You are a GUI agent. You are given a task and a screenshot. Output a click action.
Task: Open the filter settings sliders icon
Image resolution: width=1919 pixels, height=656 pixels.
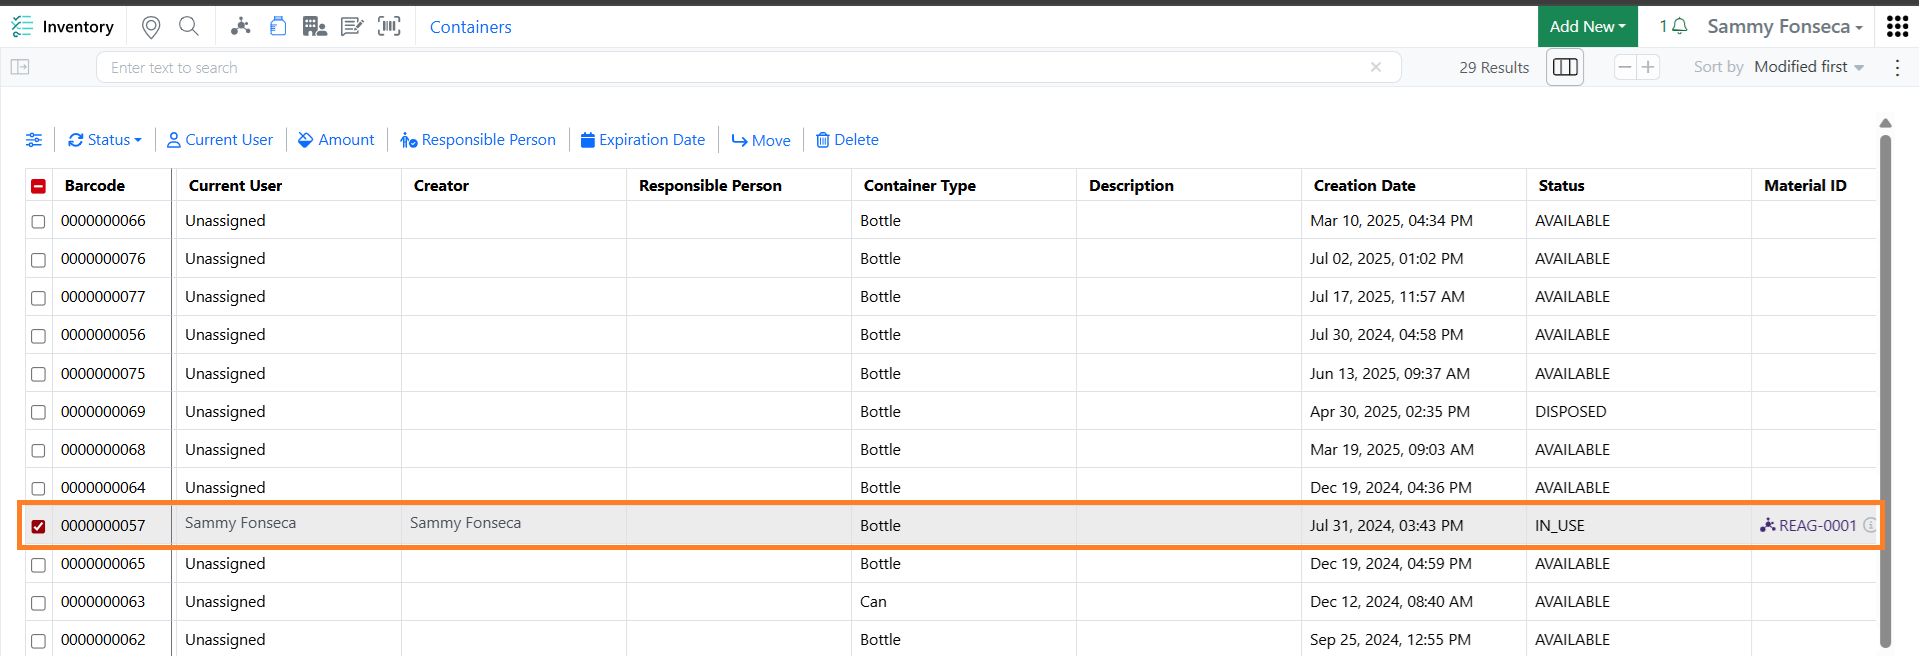click(34, 140)
